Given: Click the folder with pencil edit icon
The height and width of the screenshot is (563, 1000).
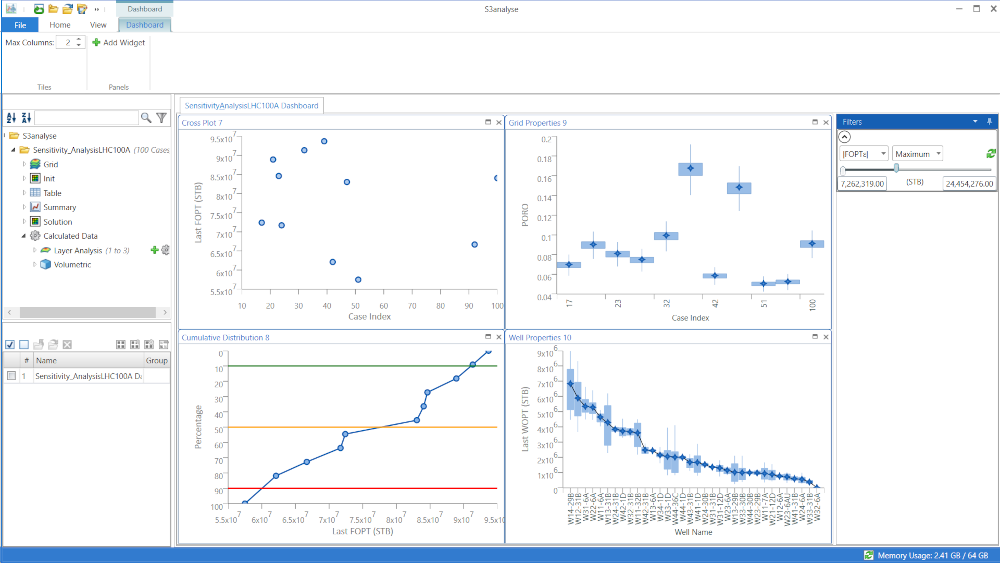Looking at the screenshot, I should point(82,9).
